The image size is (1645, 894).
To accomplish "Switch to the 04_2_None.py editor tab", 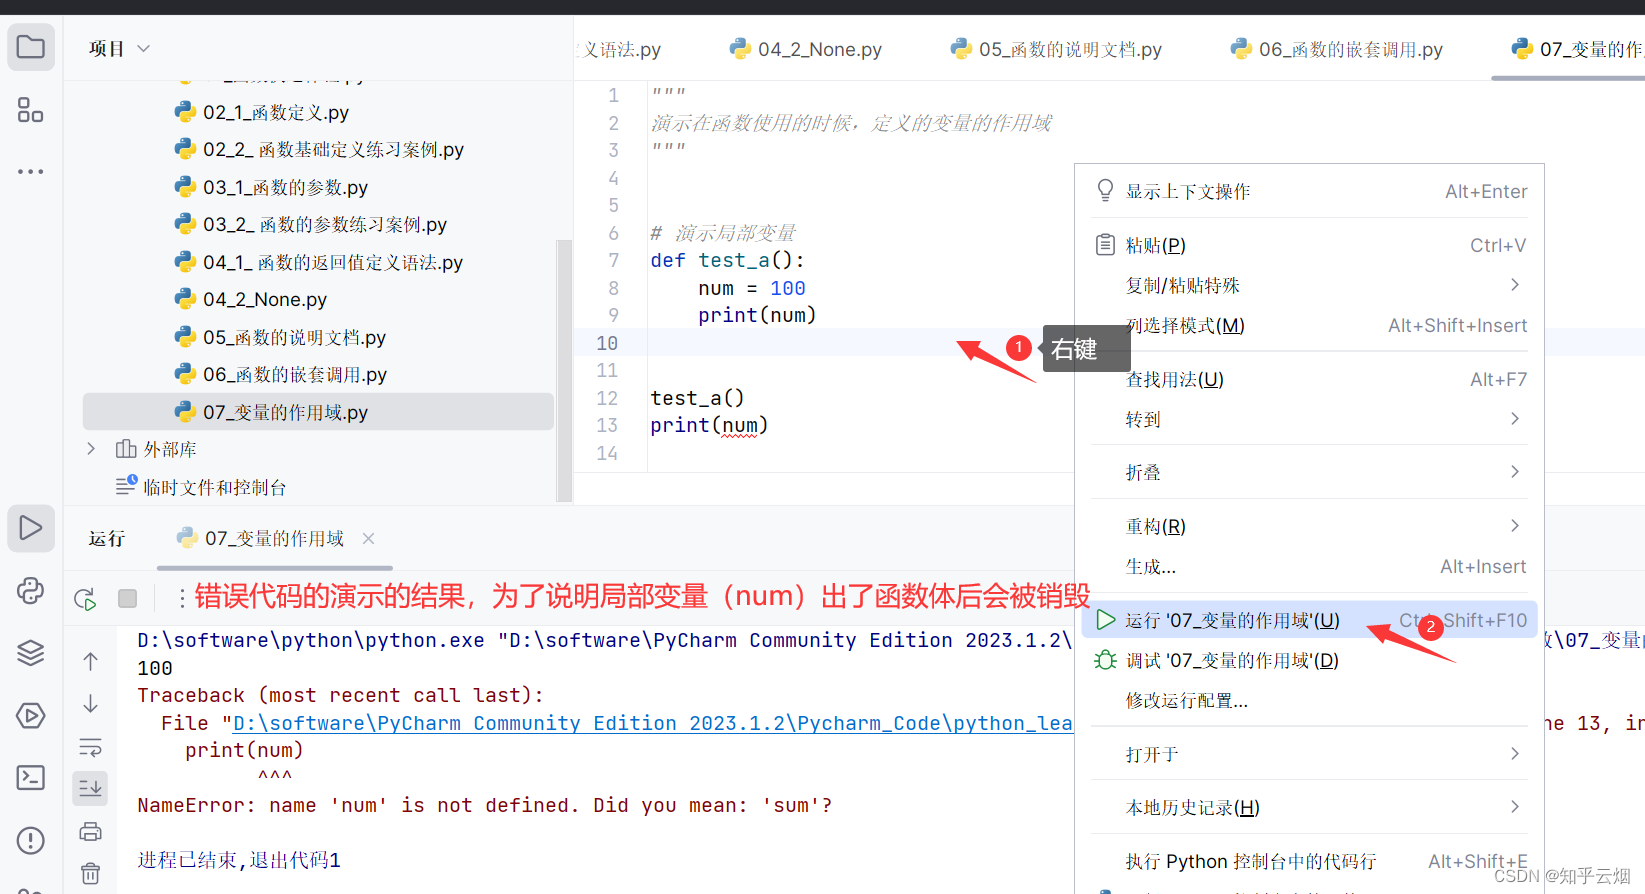I will point(806,49).
